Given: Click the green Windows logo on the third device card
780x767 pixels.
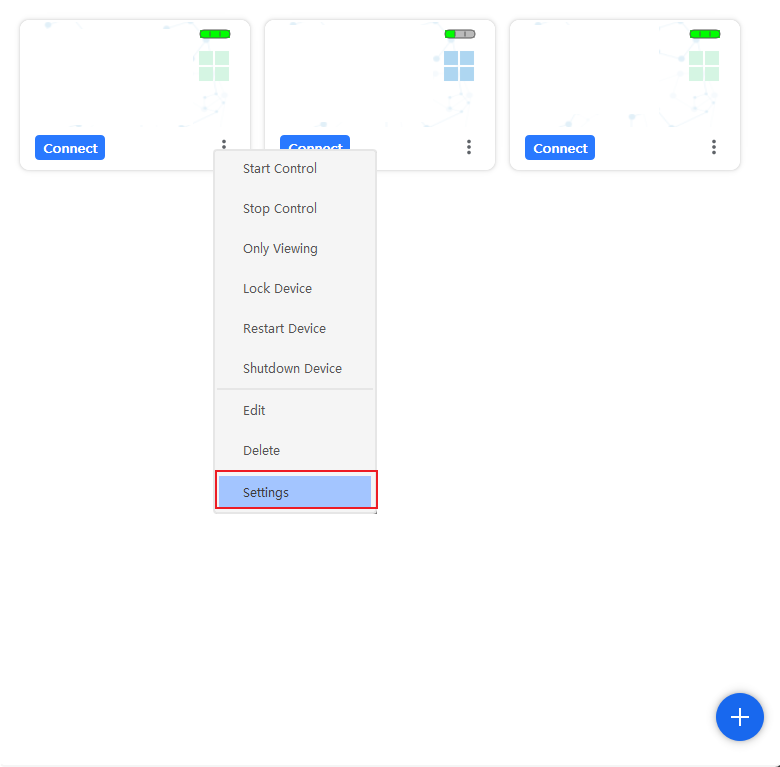Looking at the screenshot, I should 704,66.
